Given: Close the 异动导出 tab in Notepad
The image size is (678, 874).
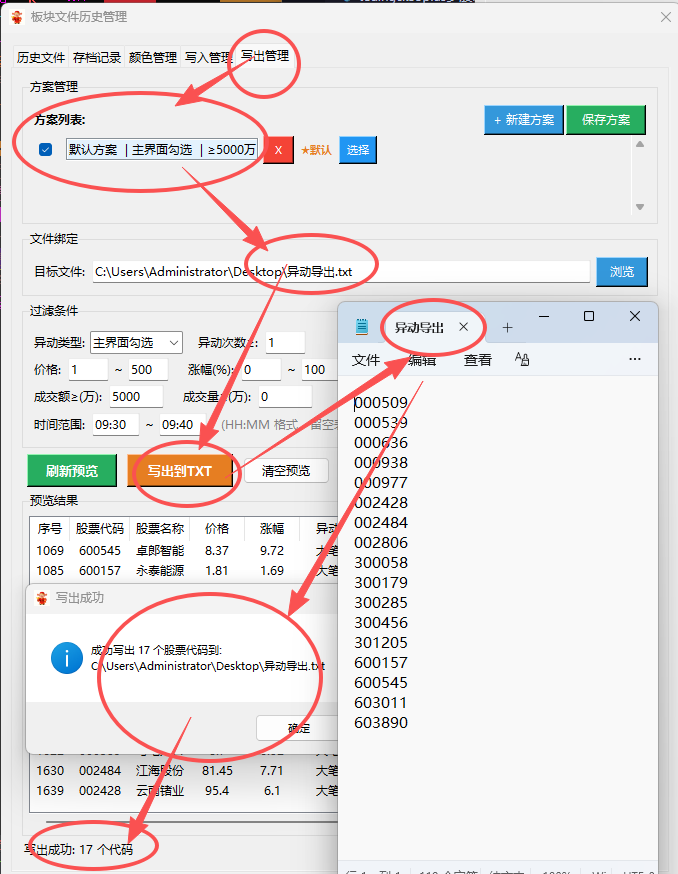Looking at the screenshot, I should coord(463,327).
